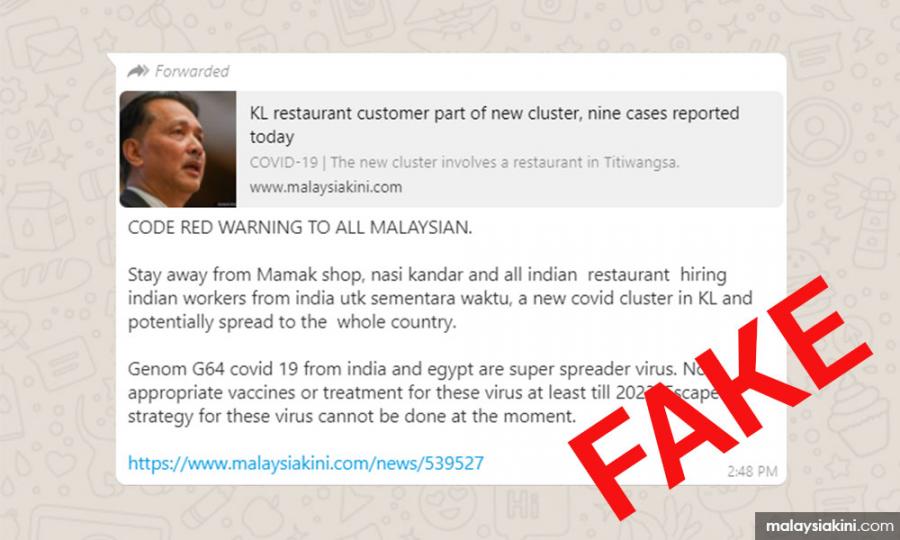
Task: Click the Mamak shop warning paragraph
Action: click(x=440, y=298)
